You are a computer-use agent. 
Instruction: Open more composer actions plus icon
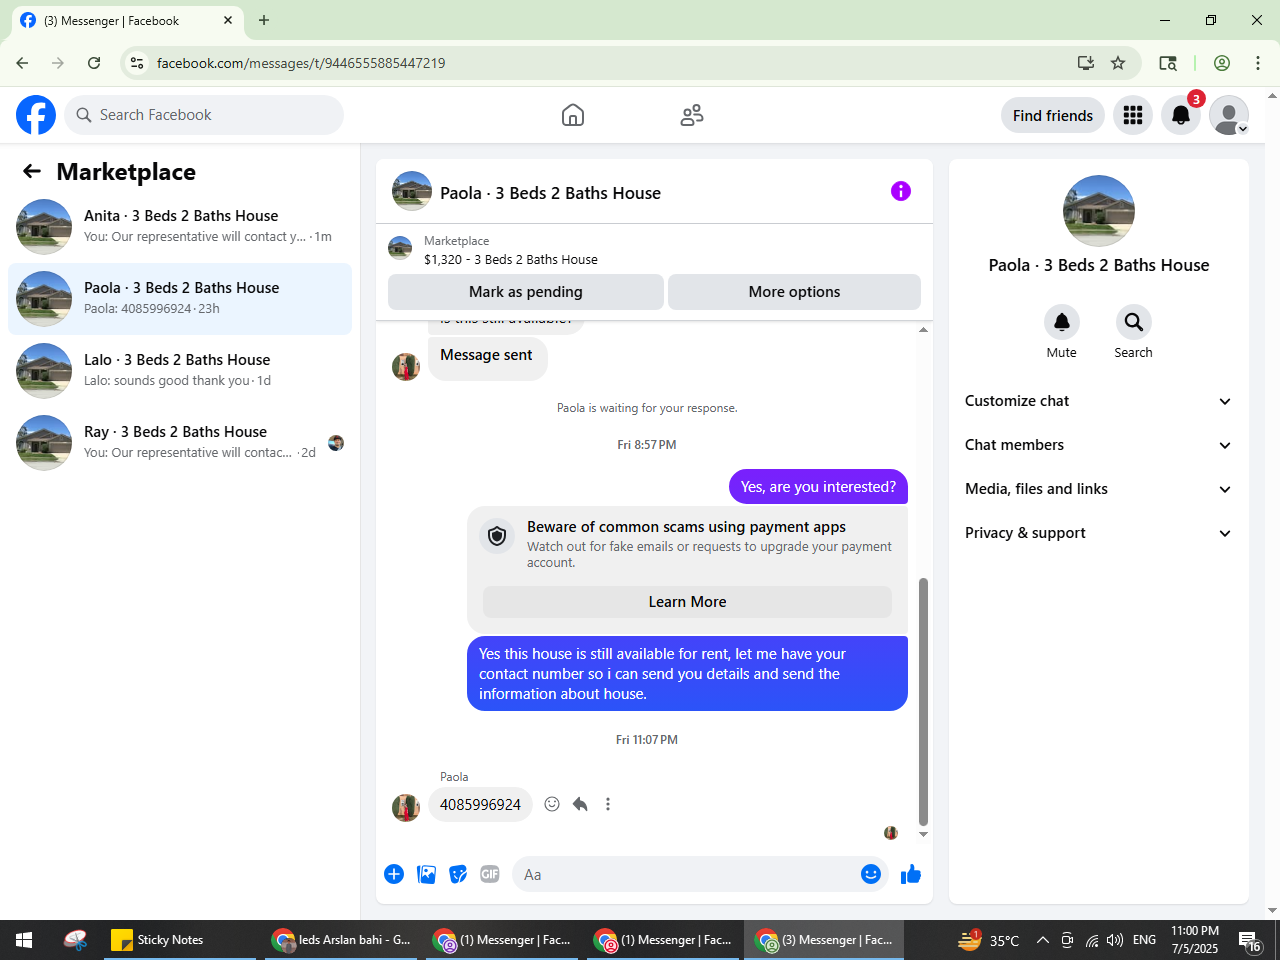(394, 874)
